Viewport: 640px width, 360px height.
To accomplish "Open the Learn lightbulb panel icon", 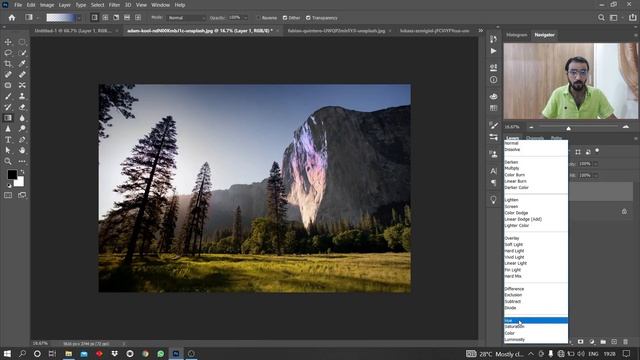I will pos(493,200).
